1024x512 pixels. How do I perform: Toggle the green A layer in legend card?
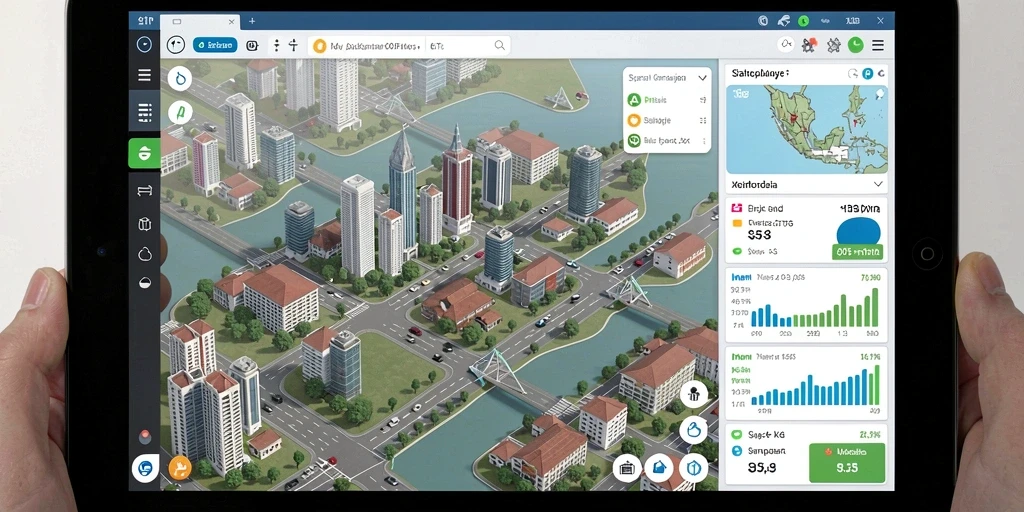(x=633, y=100)
